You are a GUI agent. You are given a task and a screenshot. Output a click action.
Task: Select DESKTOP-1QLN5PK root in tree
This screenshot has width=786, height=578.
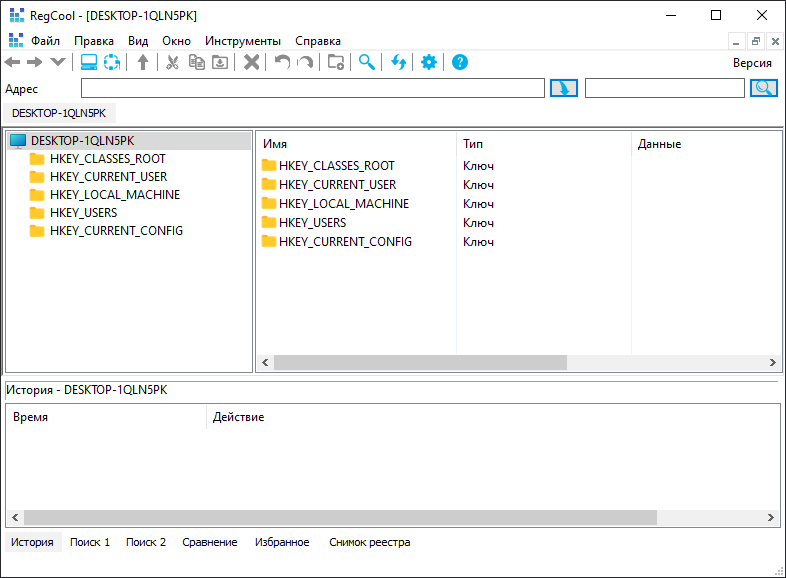(x=83, y=141)
